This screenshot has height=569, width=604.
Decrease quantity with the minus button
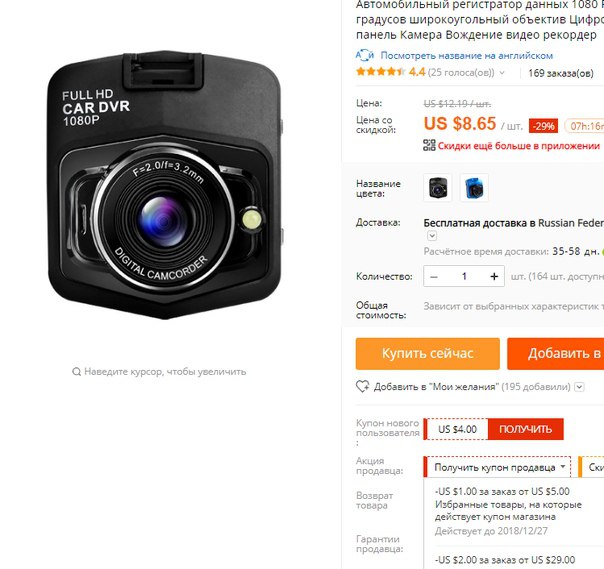434,277
